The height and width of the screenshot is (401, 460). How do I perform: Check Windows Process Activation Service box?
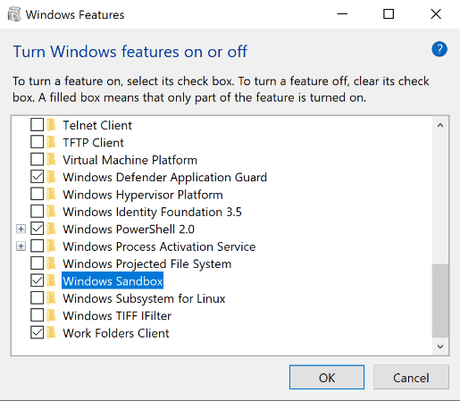pyautogui.click(x=37, y=246)
